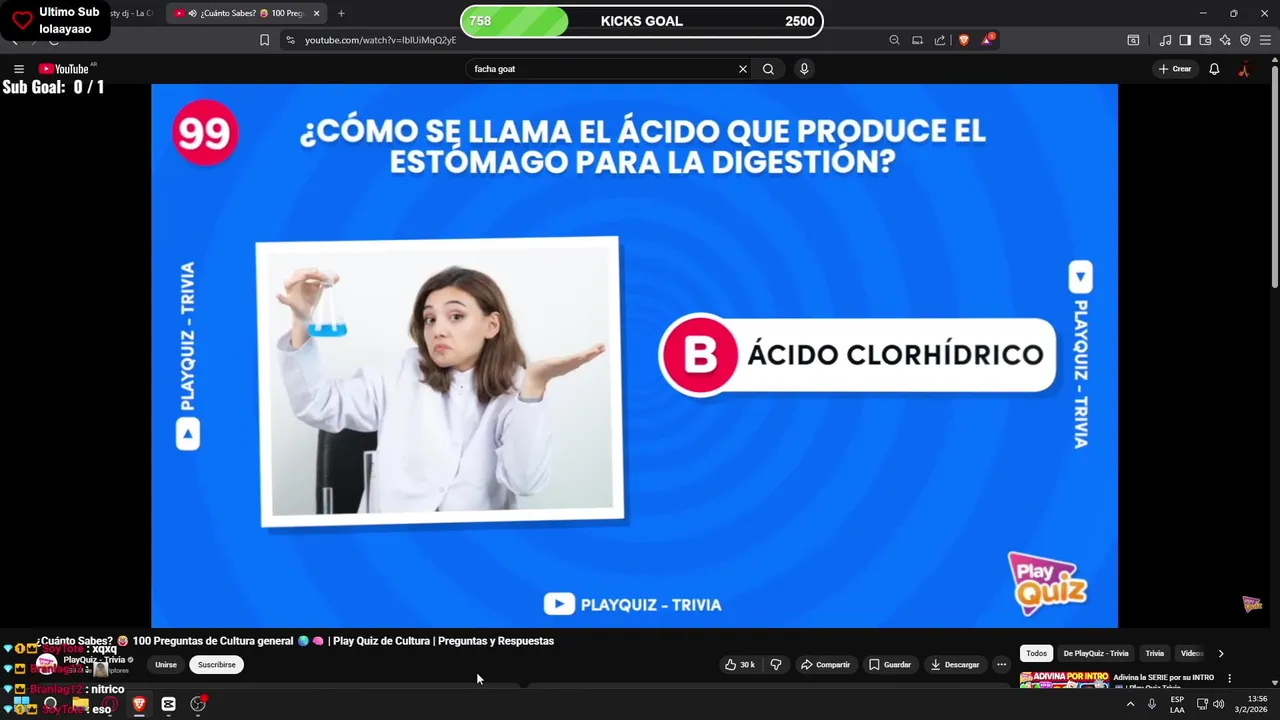Open the ESP LAA language switcher
The image size is (1280, 720).
tap(1177, 704)
